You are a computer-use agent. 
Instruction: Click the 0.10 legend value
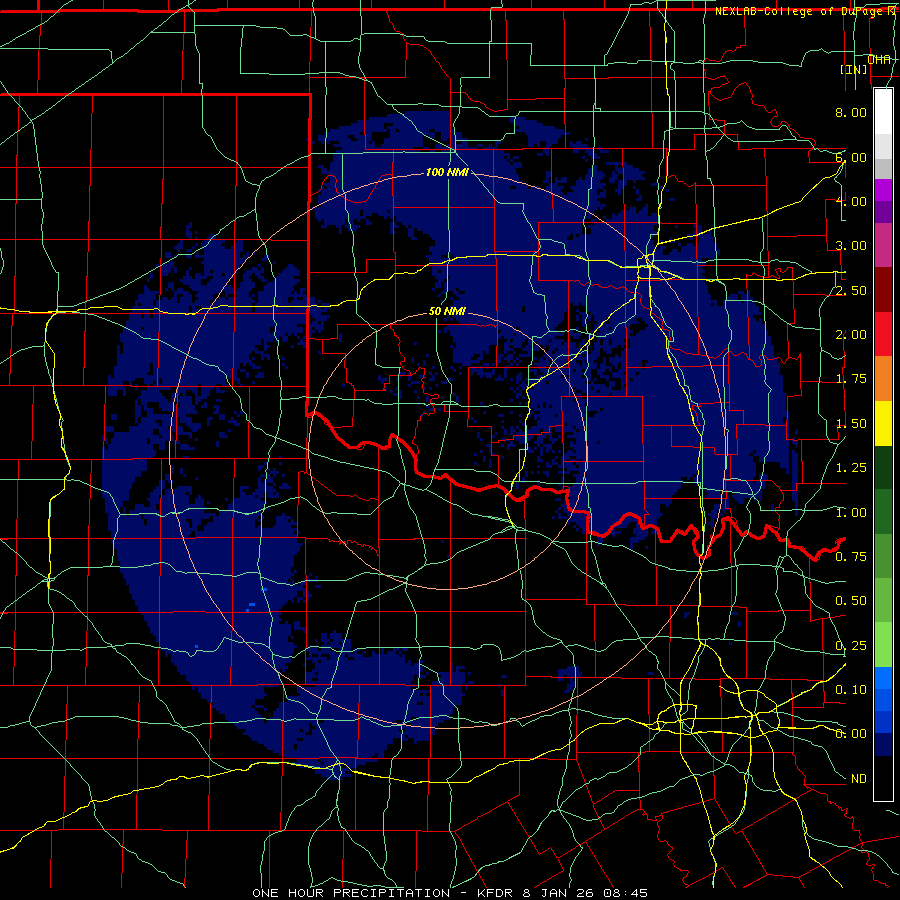(851, 690)
